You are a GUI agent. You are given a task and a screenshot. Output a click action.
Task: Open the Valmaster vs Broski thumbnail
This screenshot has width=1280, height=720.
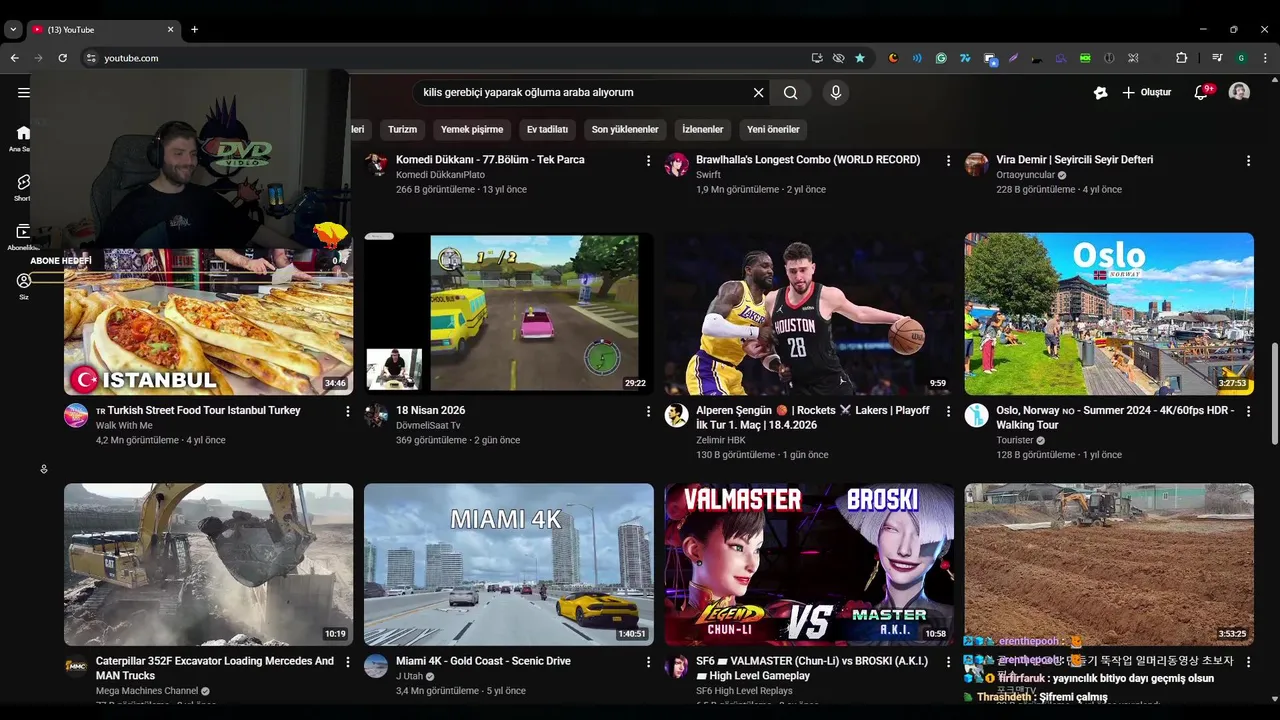[809, 565]
